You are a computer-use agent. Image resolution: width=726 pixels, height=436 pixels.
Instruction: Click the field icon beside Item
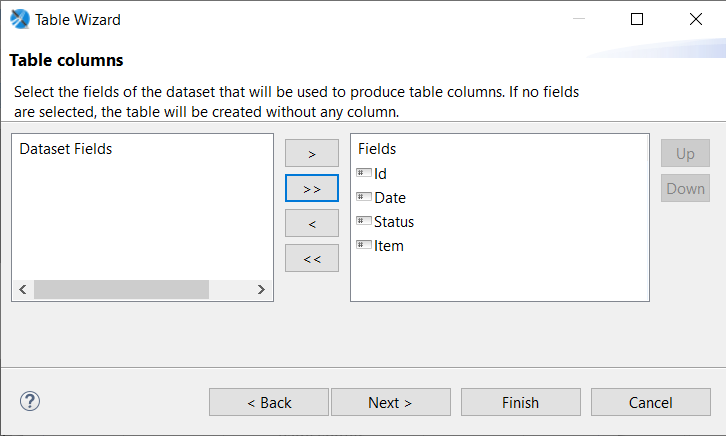tap(363, 245)
